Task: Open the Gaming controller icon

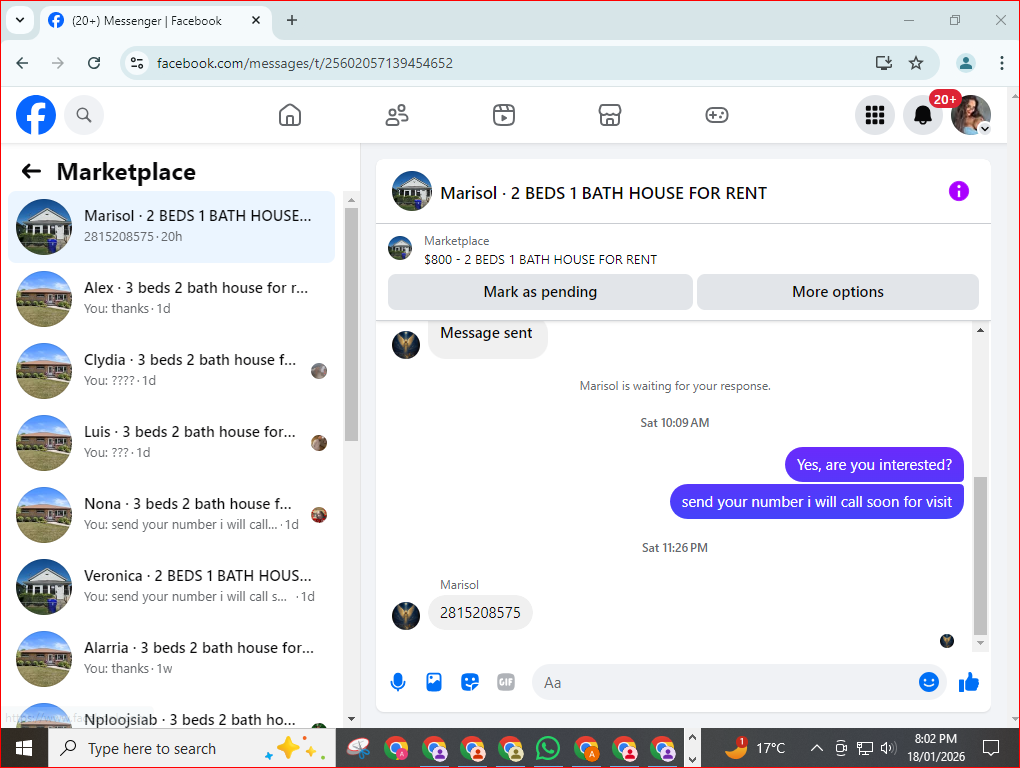Action: 716,115
